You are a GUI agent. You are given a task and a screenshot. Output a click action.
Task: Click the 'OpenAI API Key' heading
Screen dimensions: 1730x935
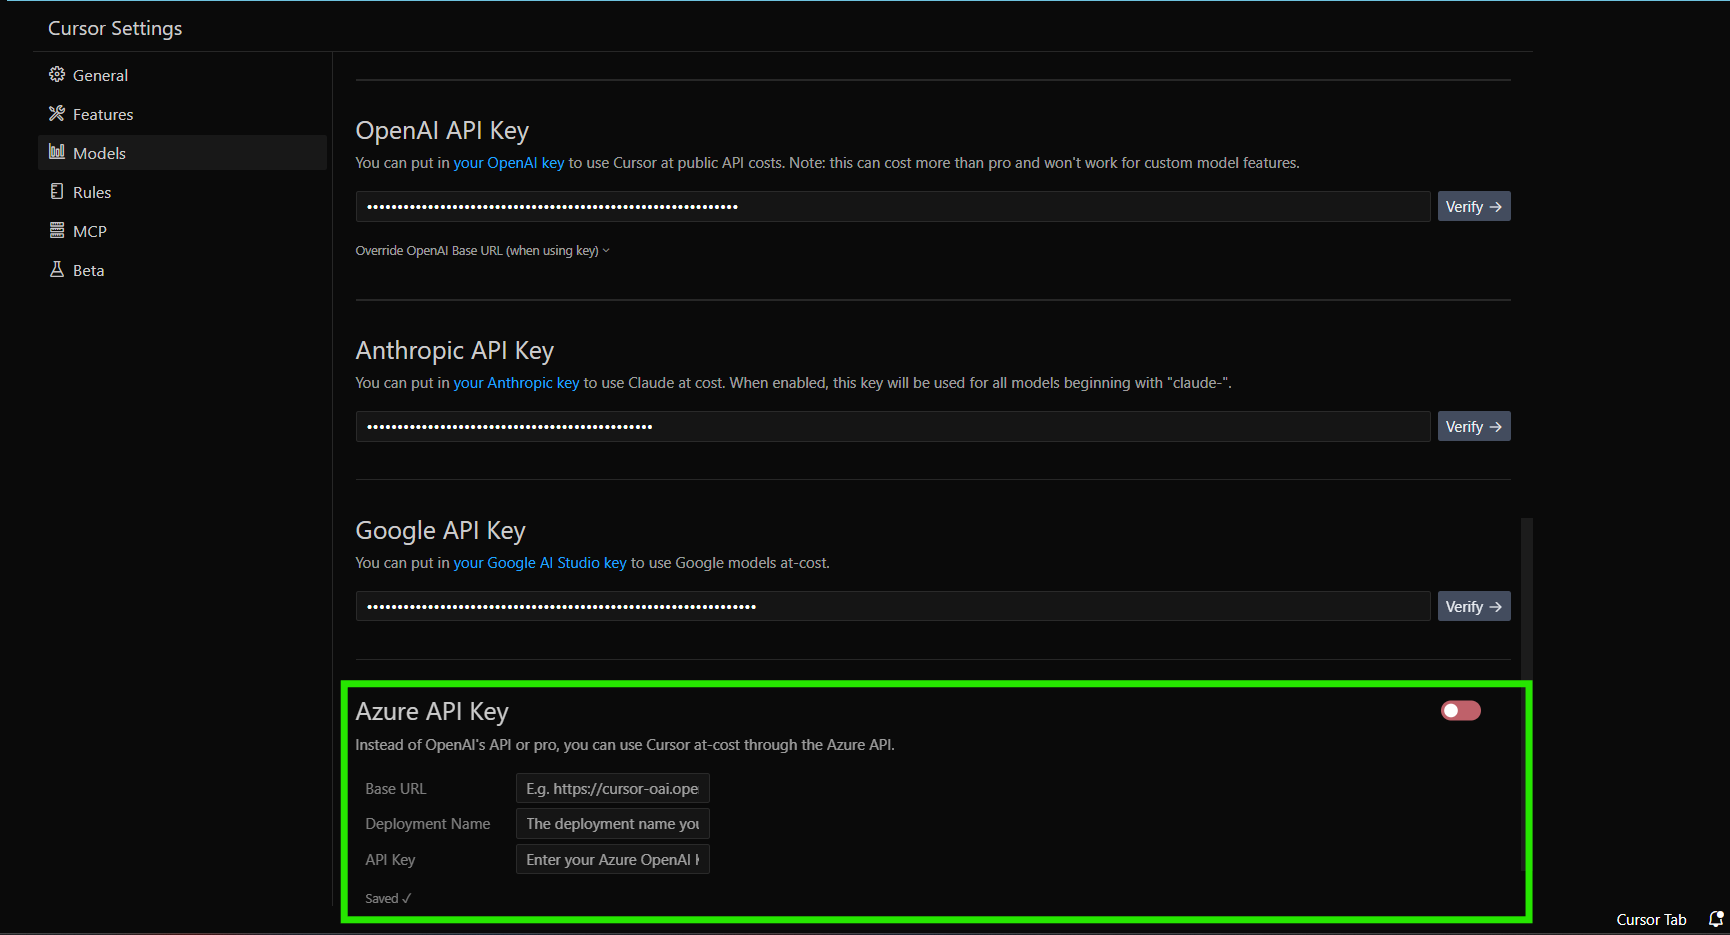[x=442, y=131]
